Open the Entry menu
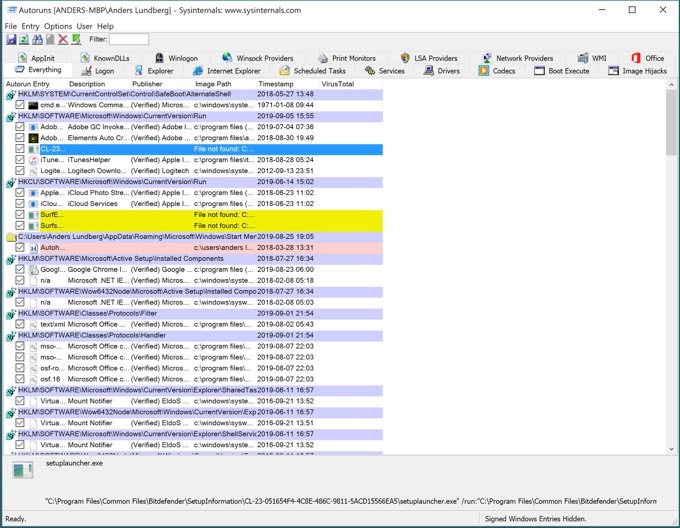Image resolution: width=680 pixels, height=528 pixels. [x=31, y=26]
